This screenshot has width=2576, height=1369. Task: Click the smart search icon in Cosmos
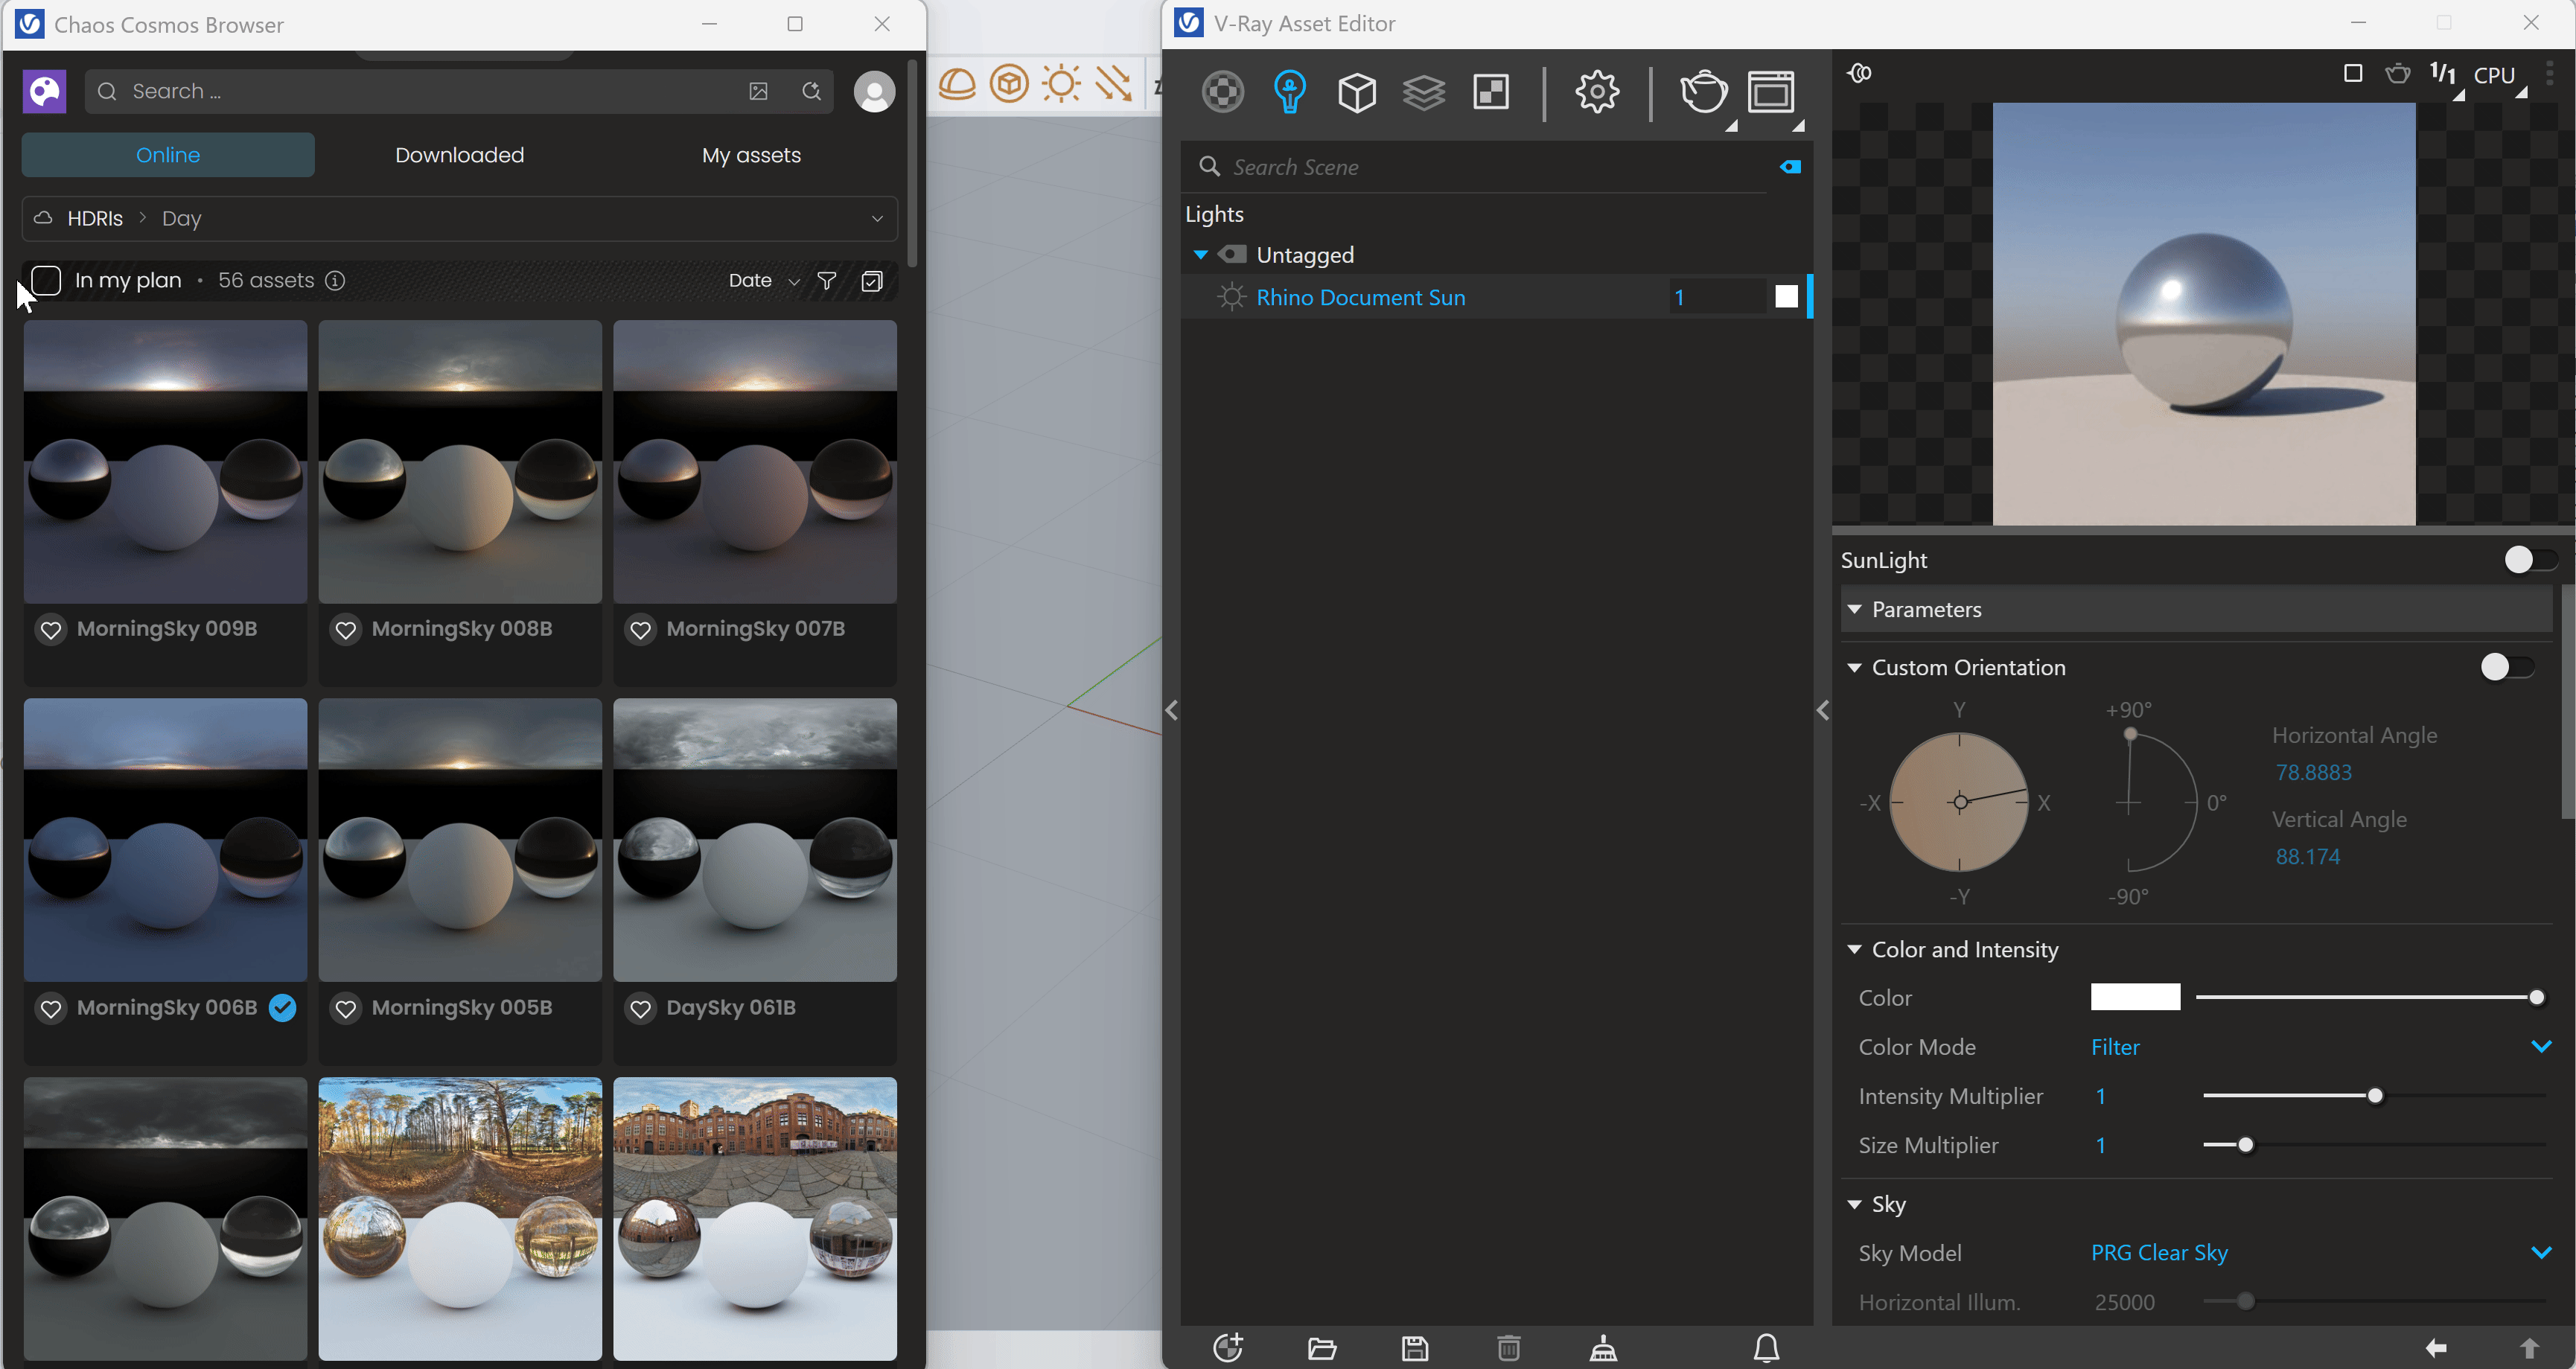(812, 91)
